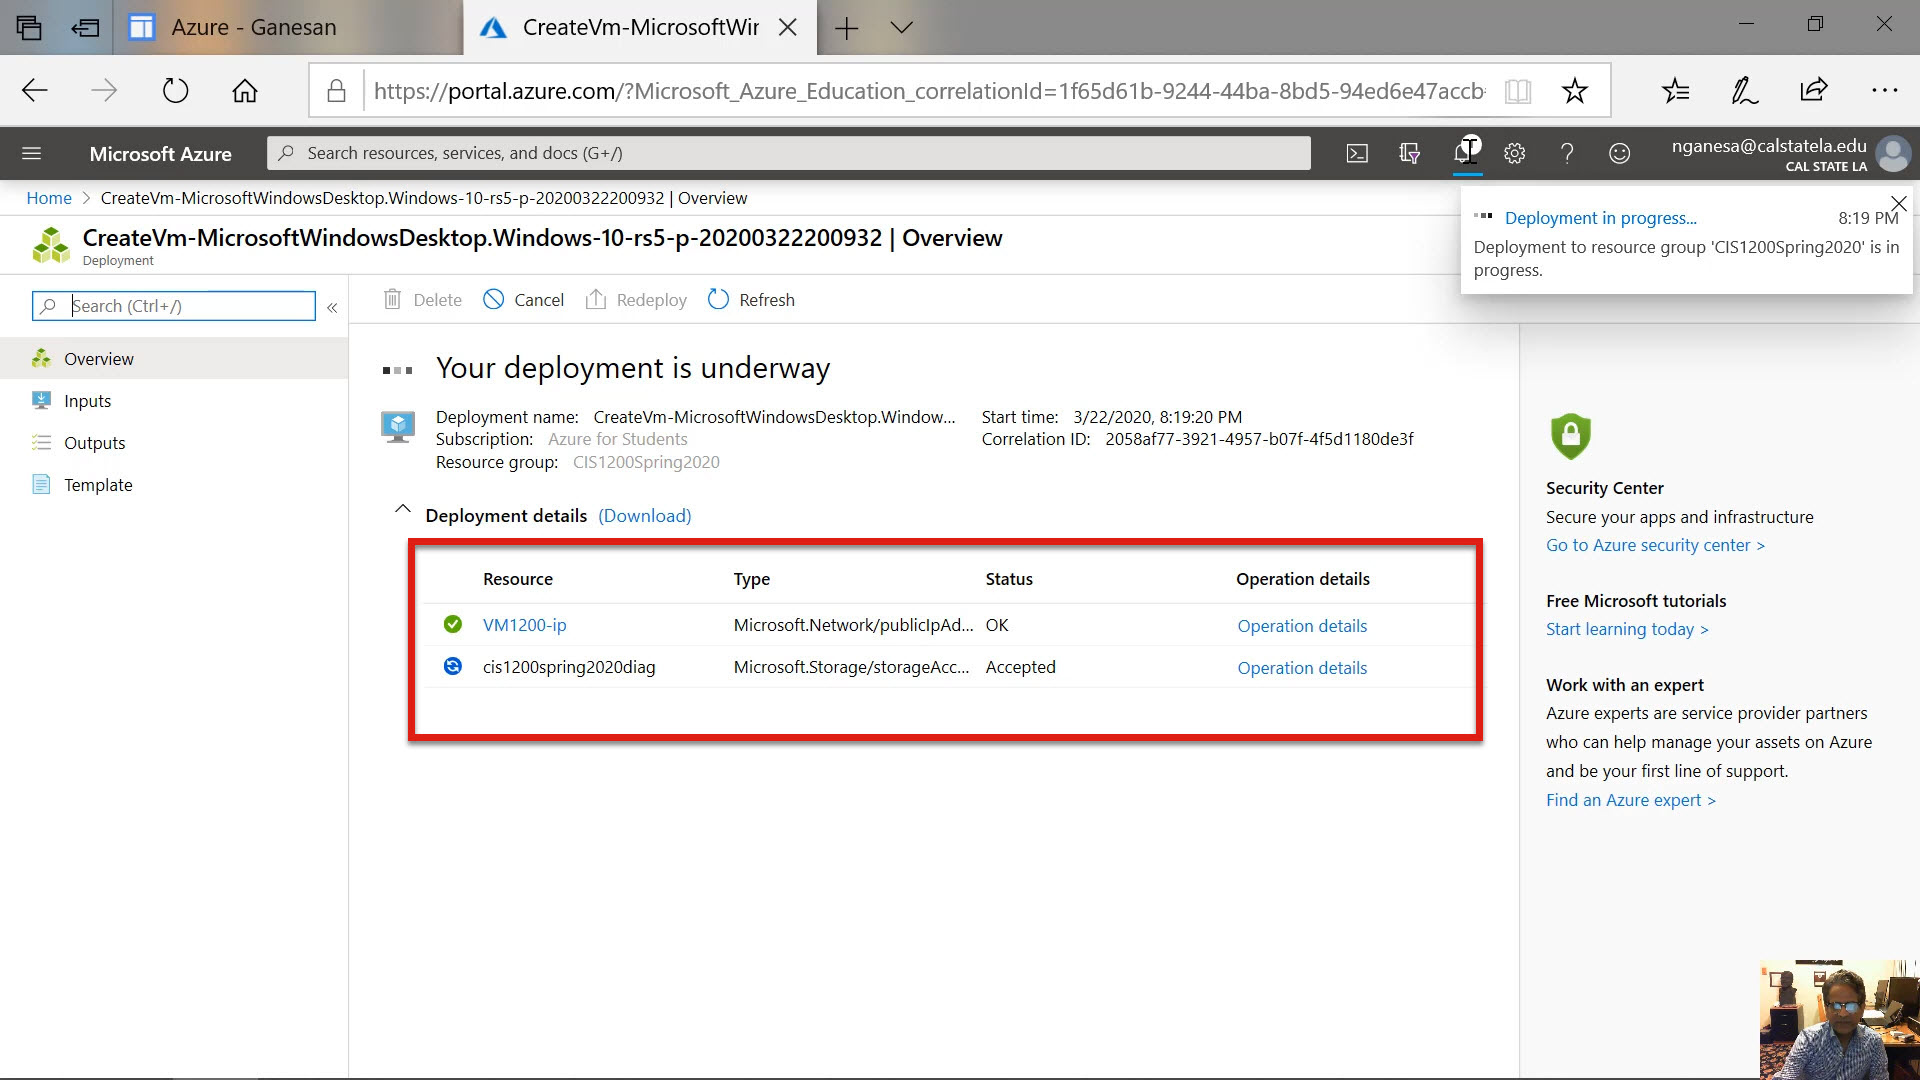Open the Azure portal hamburger menu

point(32,153)
